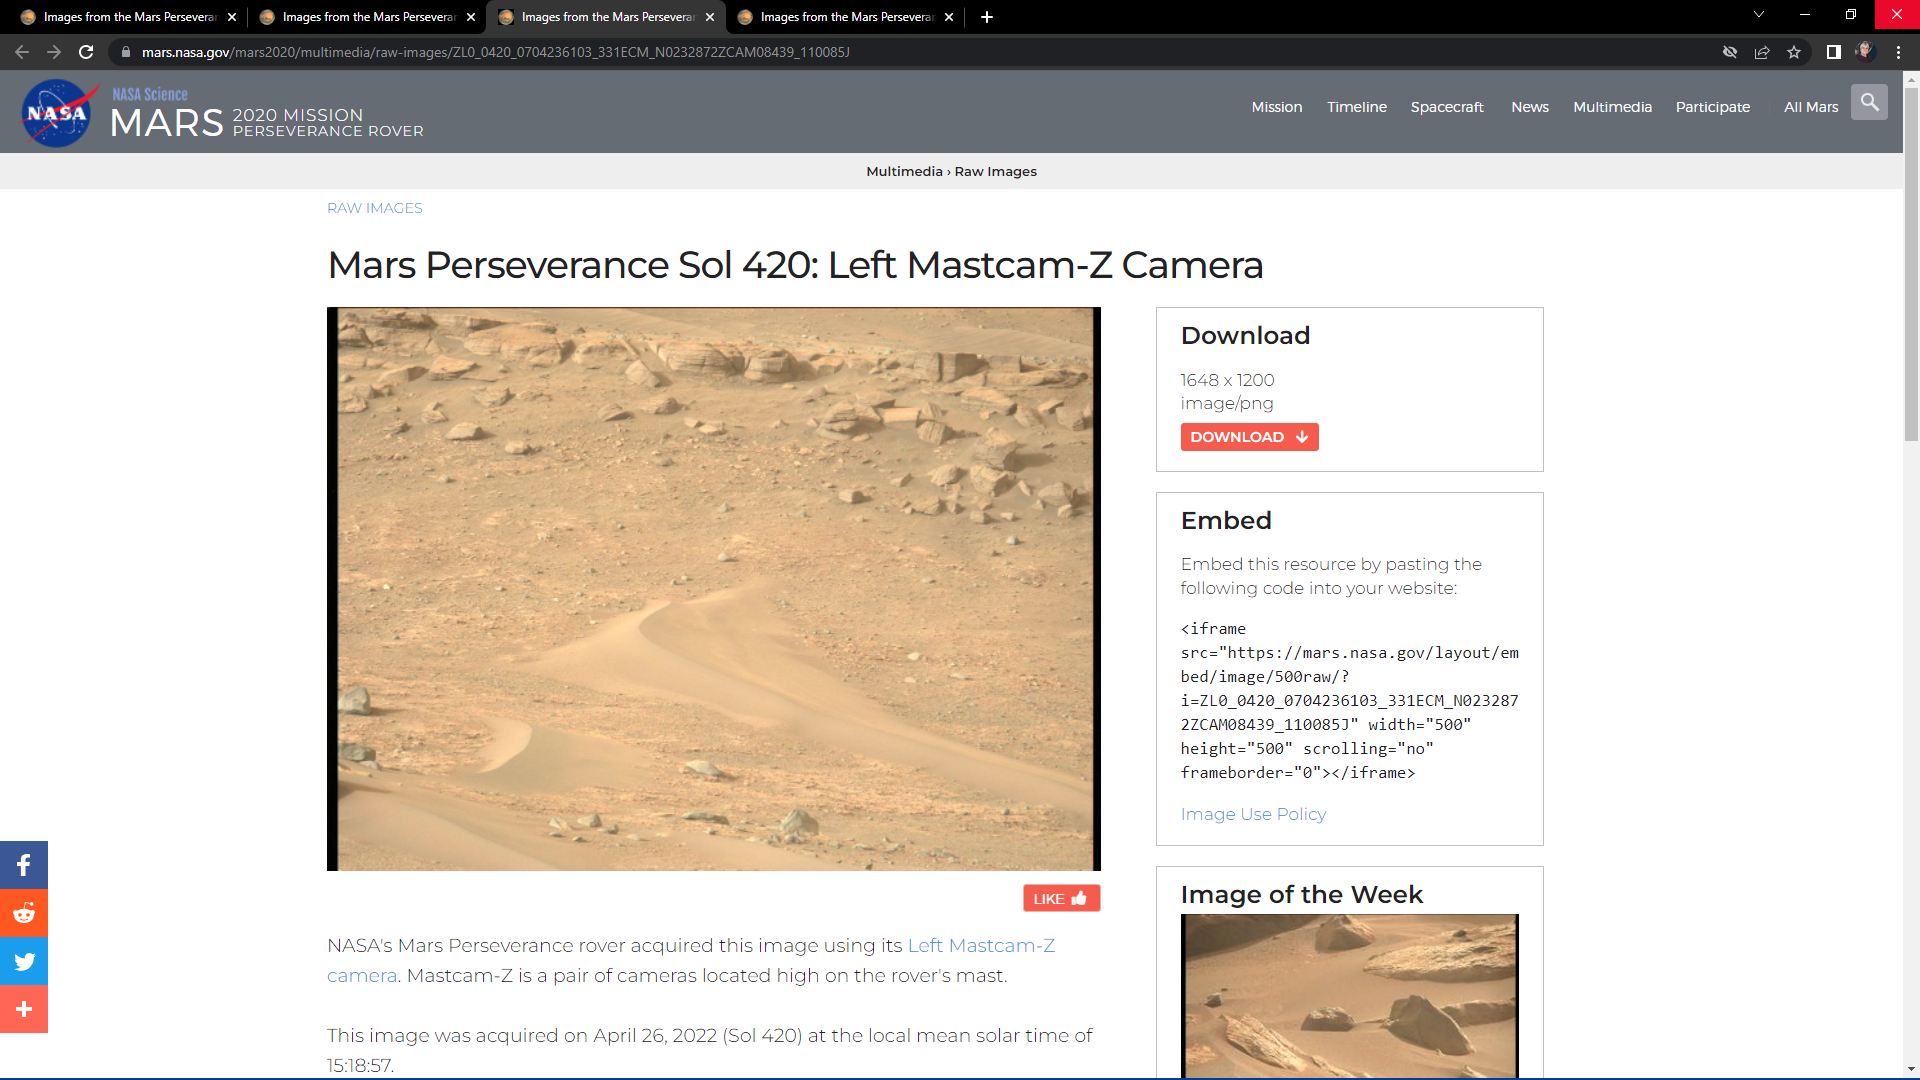Bookmark this page with star icon
The image size is (1920, 1080).
click(1794, 52)
